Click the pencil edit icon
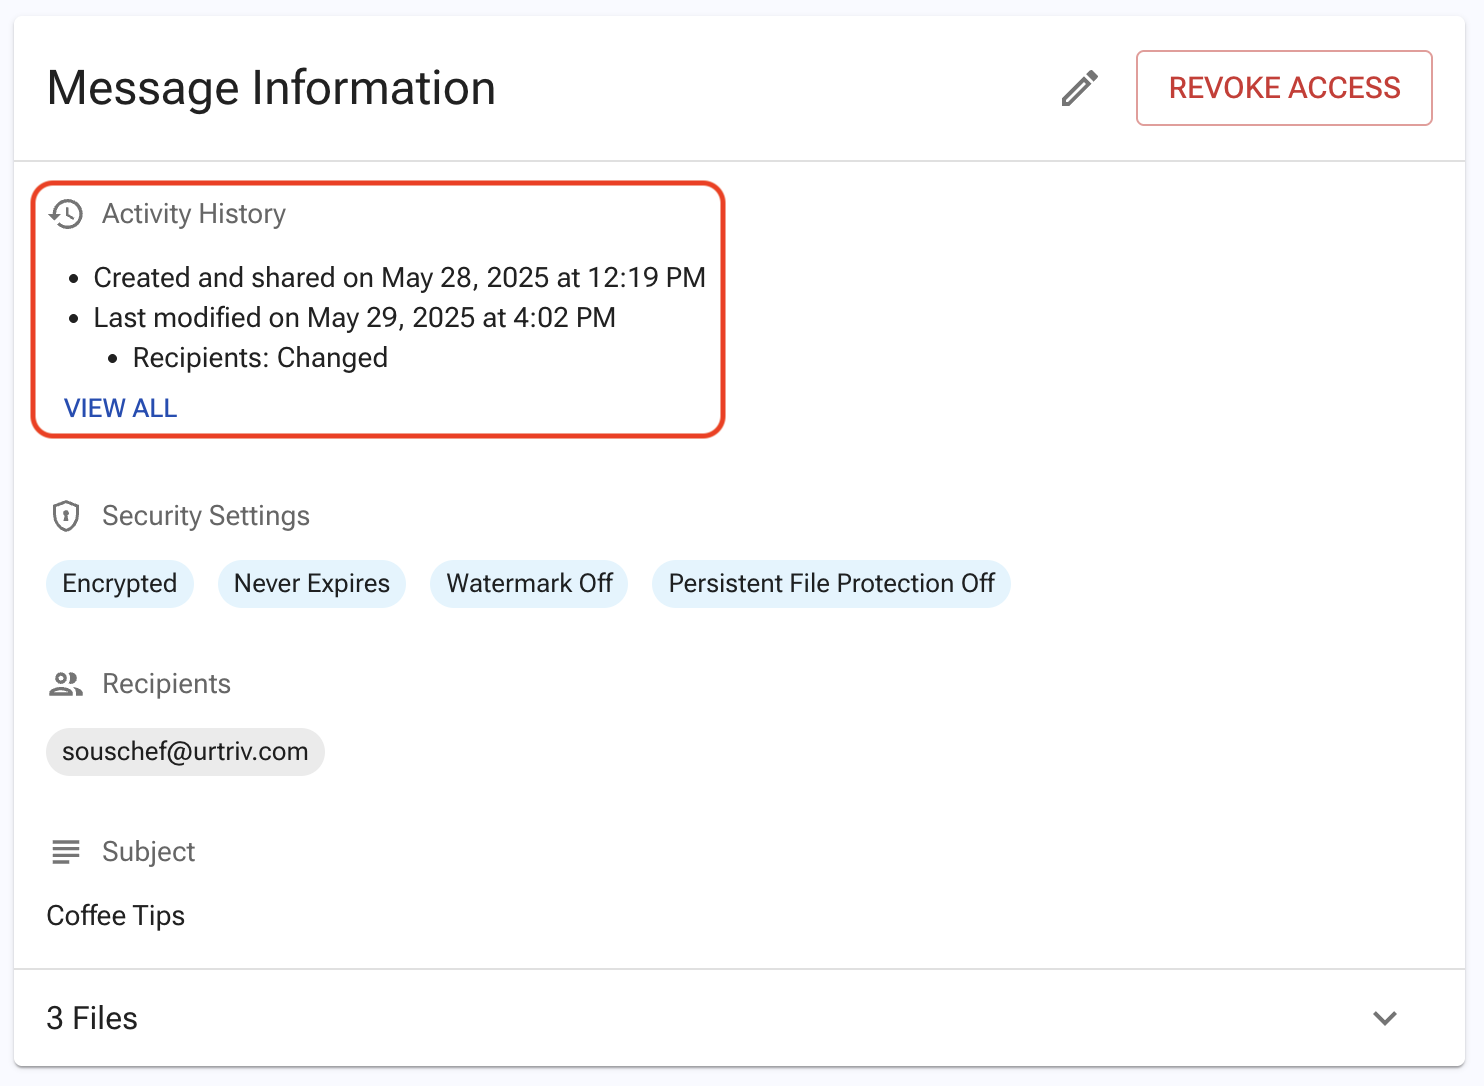 click(x=1080, y=88)
